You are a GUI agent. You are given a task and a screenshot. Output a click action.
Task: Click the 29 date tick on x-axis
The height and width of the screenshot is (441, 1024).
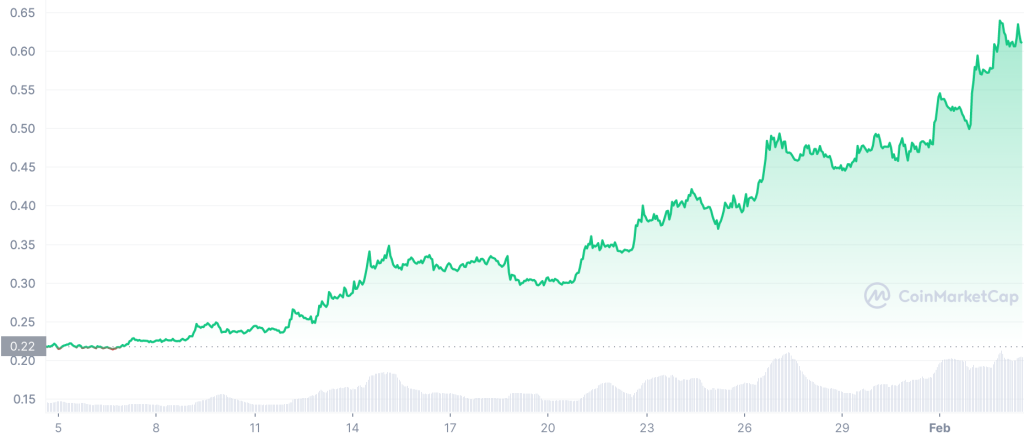[x=842, y=428]
